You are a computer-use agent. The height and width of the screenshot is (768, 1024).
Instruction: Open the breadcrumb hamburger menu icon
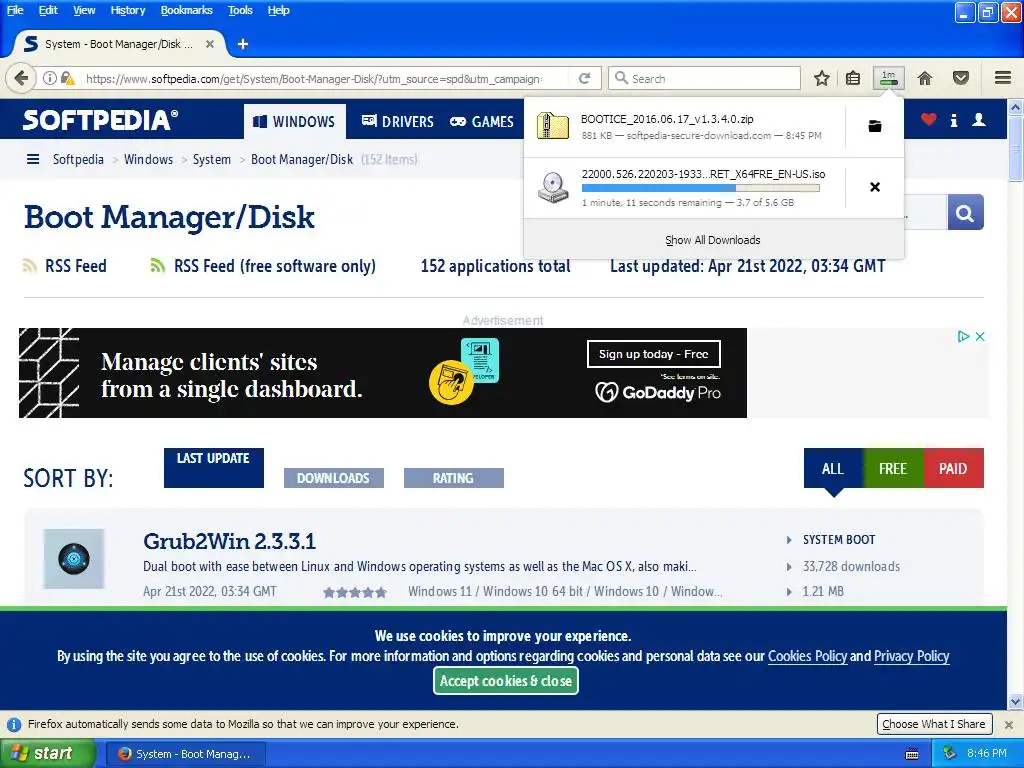[x=33, y=159]
